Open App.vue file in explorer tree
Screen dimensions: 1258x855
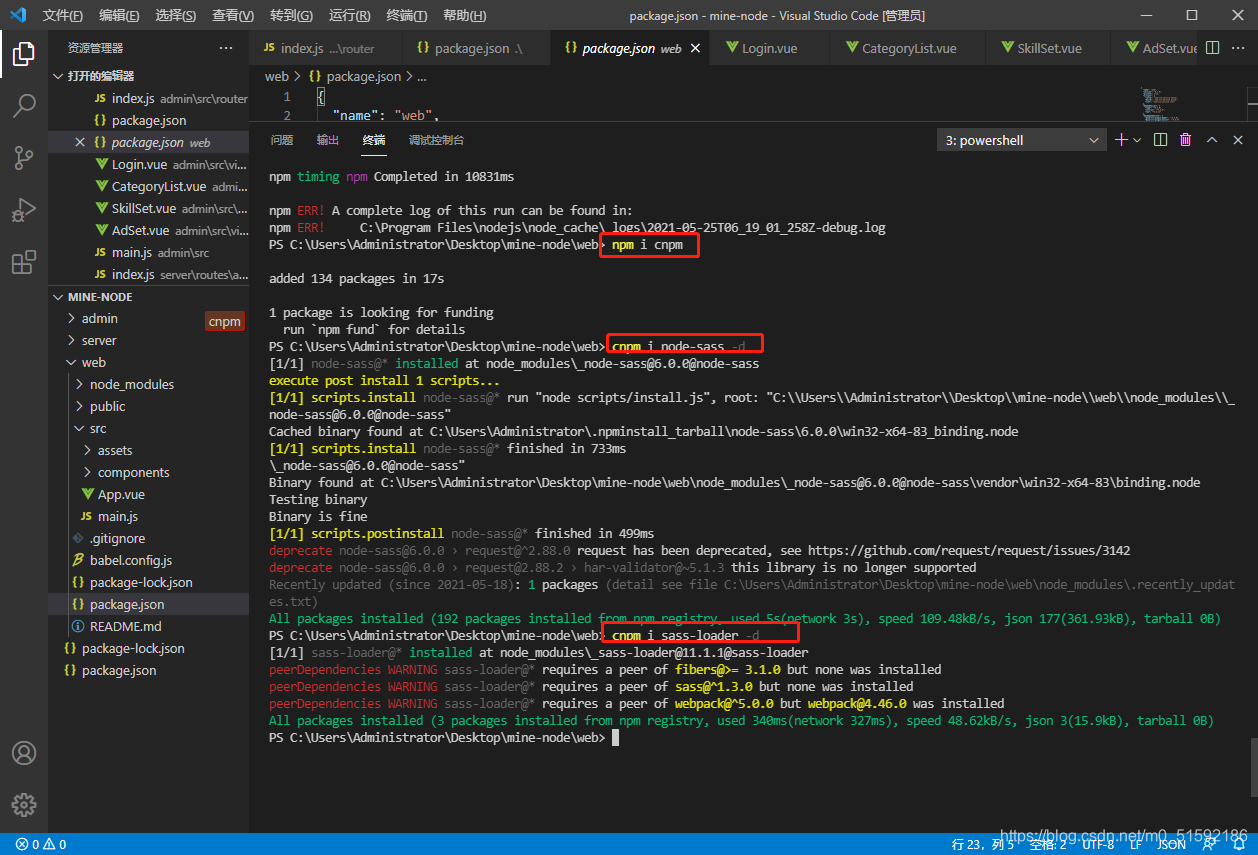(x=121, y=494)
